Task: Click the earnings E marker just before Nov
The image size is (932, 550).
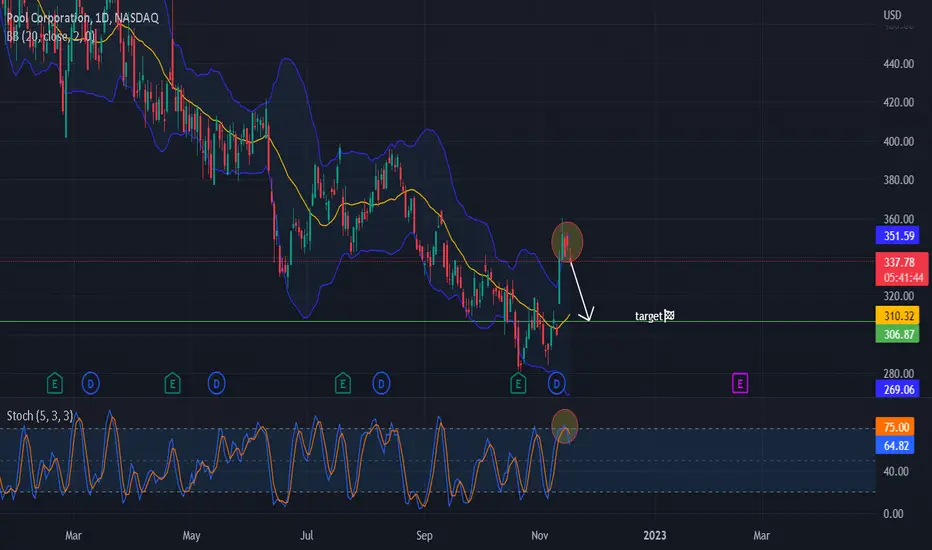Action: click(x=518, y=384)
